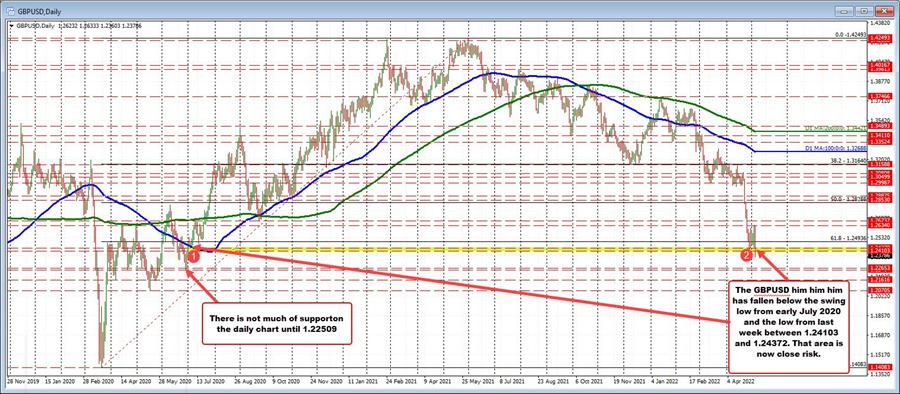This screenshot has height=394, width=900.
Task: Click the red 1.42493 price tag
Action: [x=880, y=38]
